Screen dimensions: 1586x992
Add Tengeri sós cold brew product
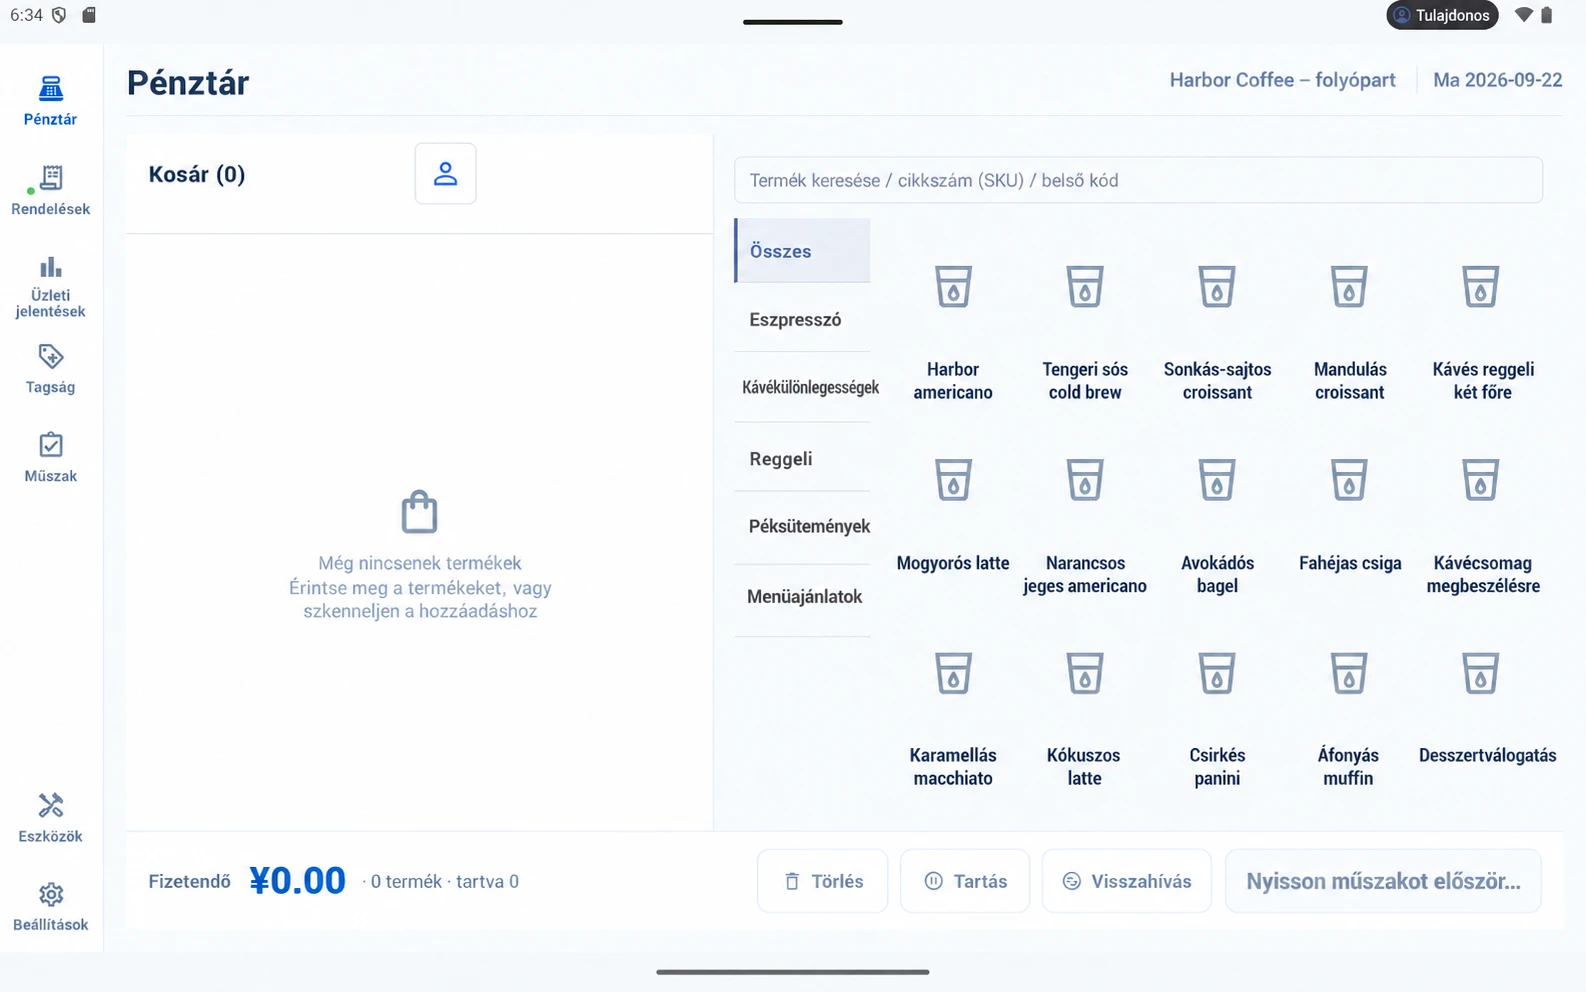point(1085,332)
